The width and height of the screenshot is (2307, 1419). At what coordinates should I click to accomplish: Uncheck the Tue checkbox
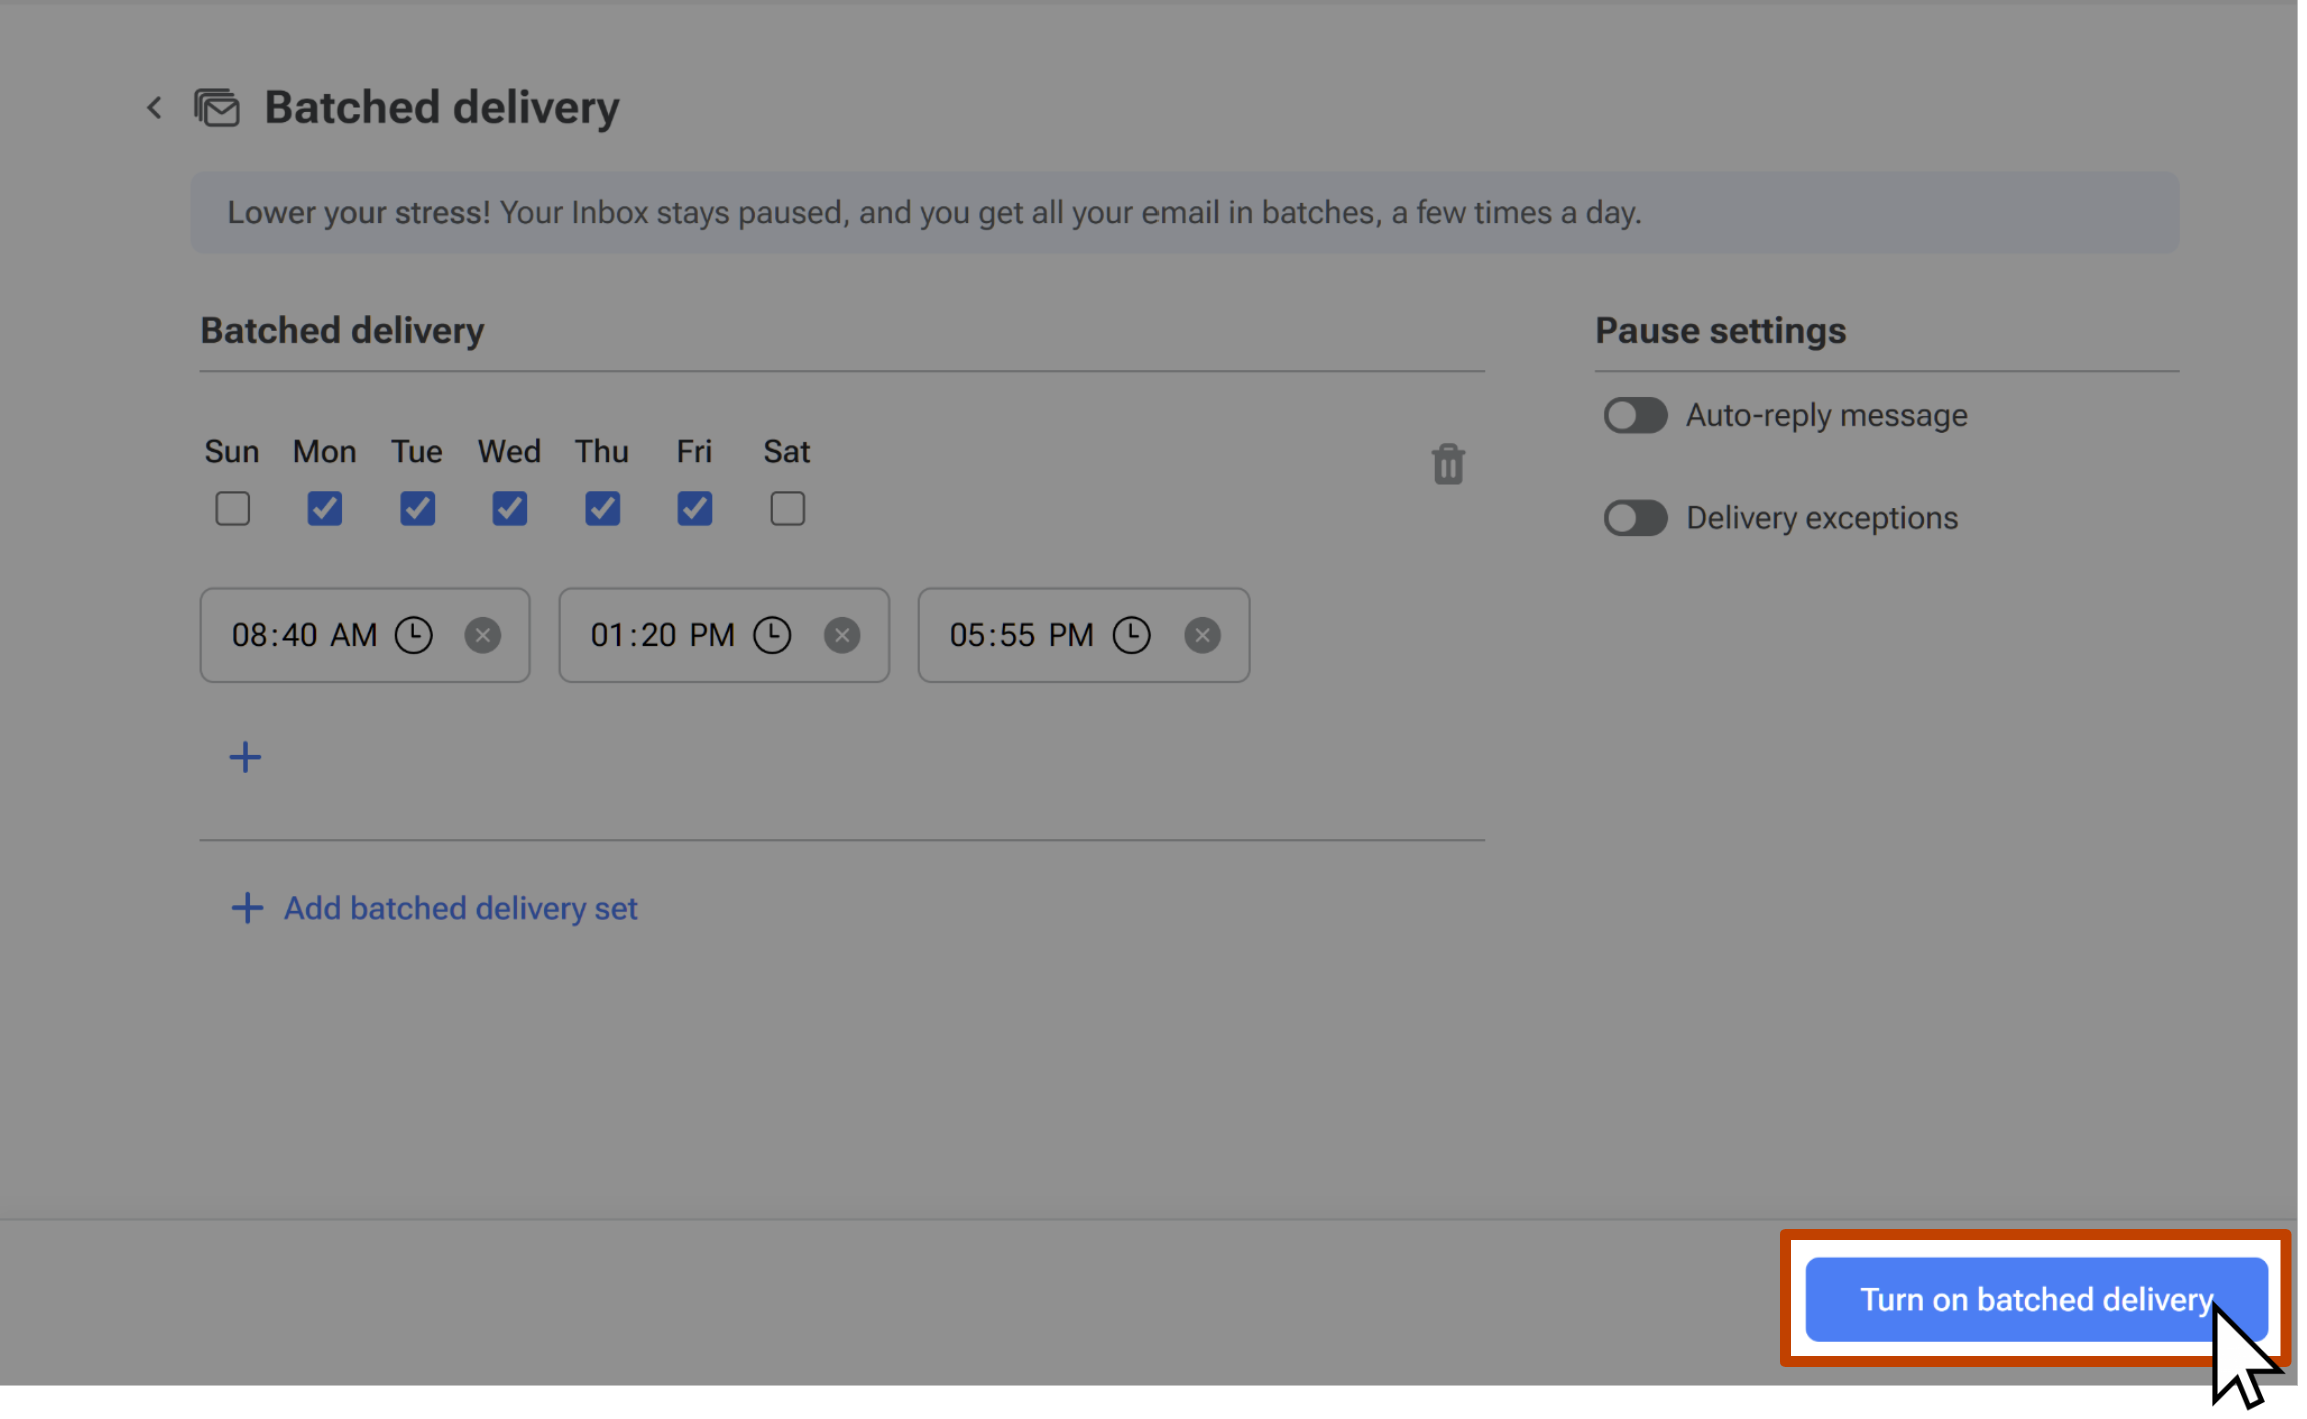[417, 509]
